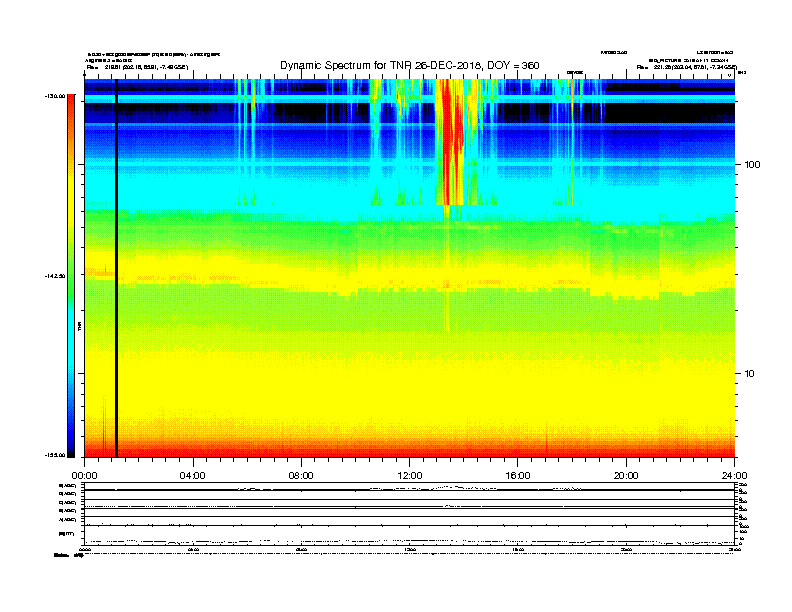Click the "12:00" time axis label
792x612 pixels.
[x=410, y=476]
